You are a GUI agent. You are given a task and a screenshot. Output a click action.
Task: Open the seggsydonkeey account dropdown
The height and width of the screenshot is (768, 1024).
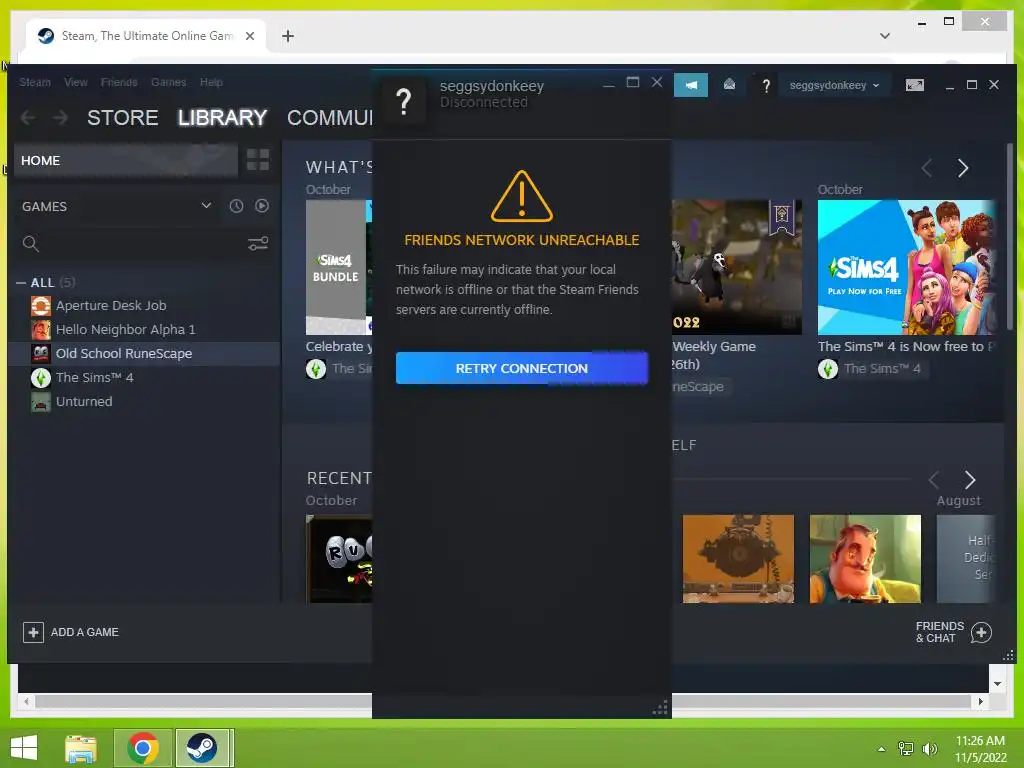click(x=834, y=86)
